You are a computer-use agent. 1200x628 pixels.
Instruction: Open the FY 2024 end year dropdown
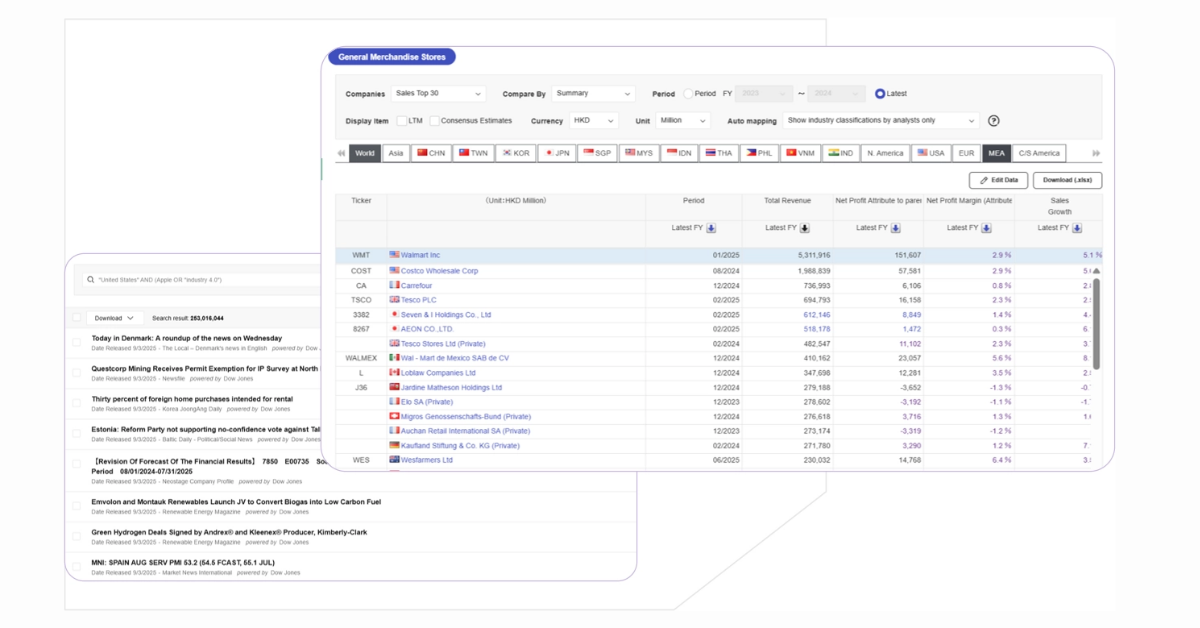coord(836,93)
